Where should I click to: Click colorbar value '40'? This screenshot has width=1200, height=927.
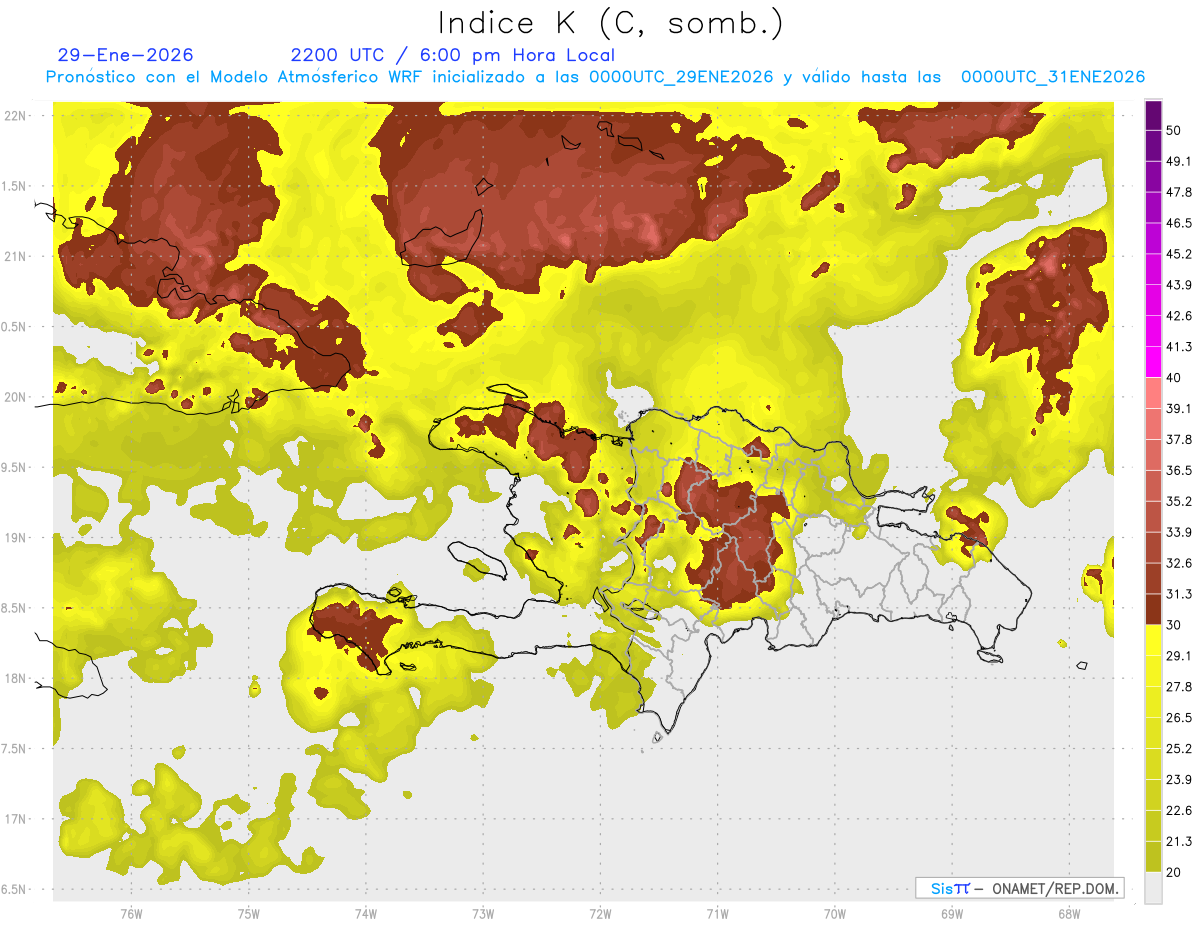[x=1175, y=378]
